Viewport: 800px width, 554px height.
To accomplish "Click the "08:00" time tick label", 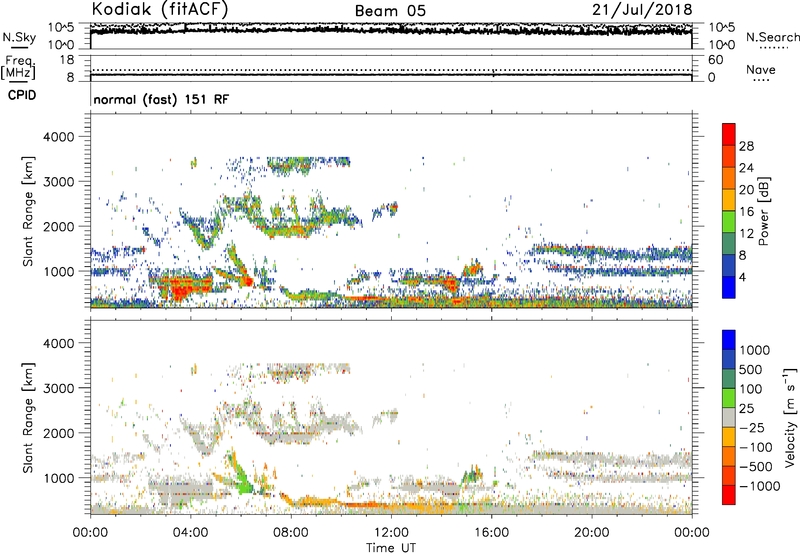I will (x=291, y=533).
